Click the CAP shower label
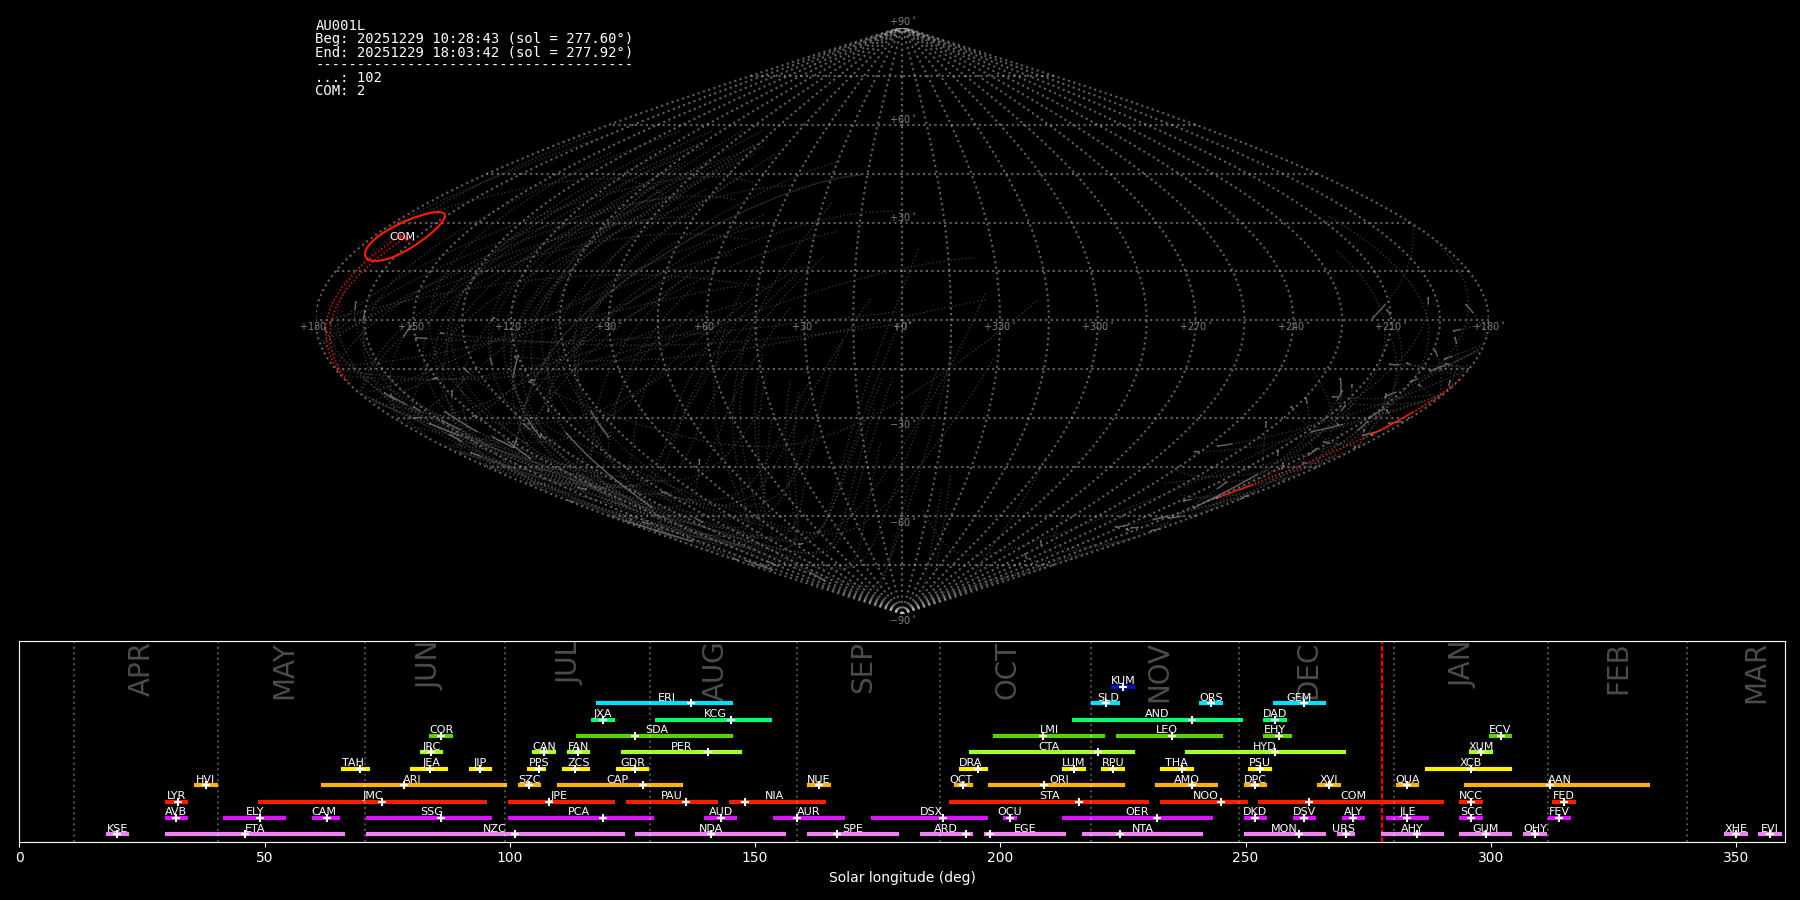The height and width of the screenshot is (900, 1800). [x=618, y=780]
